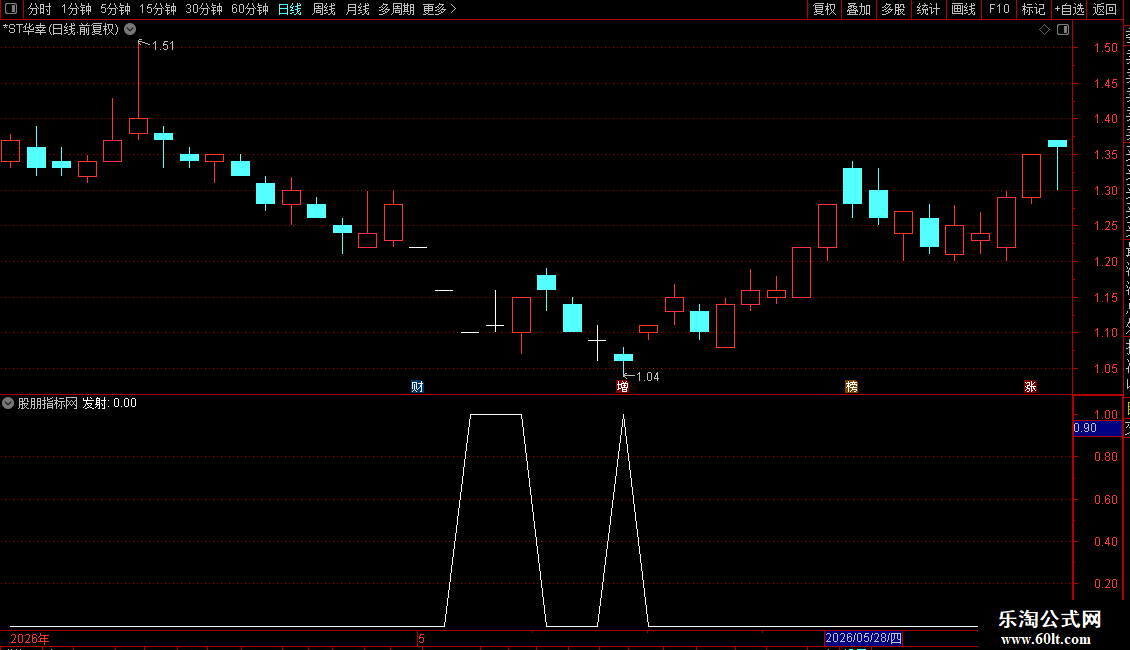Click the 榜 ranking event marker
1130x650 pixels.
(852, 387)
